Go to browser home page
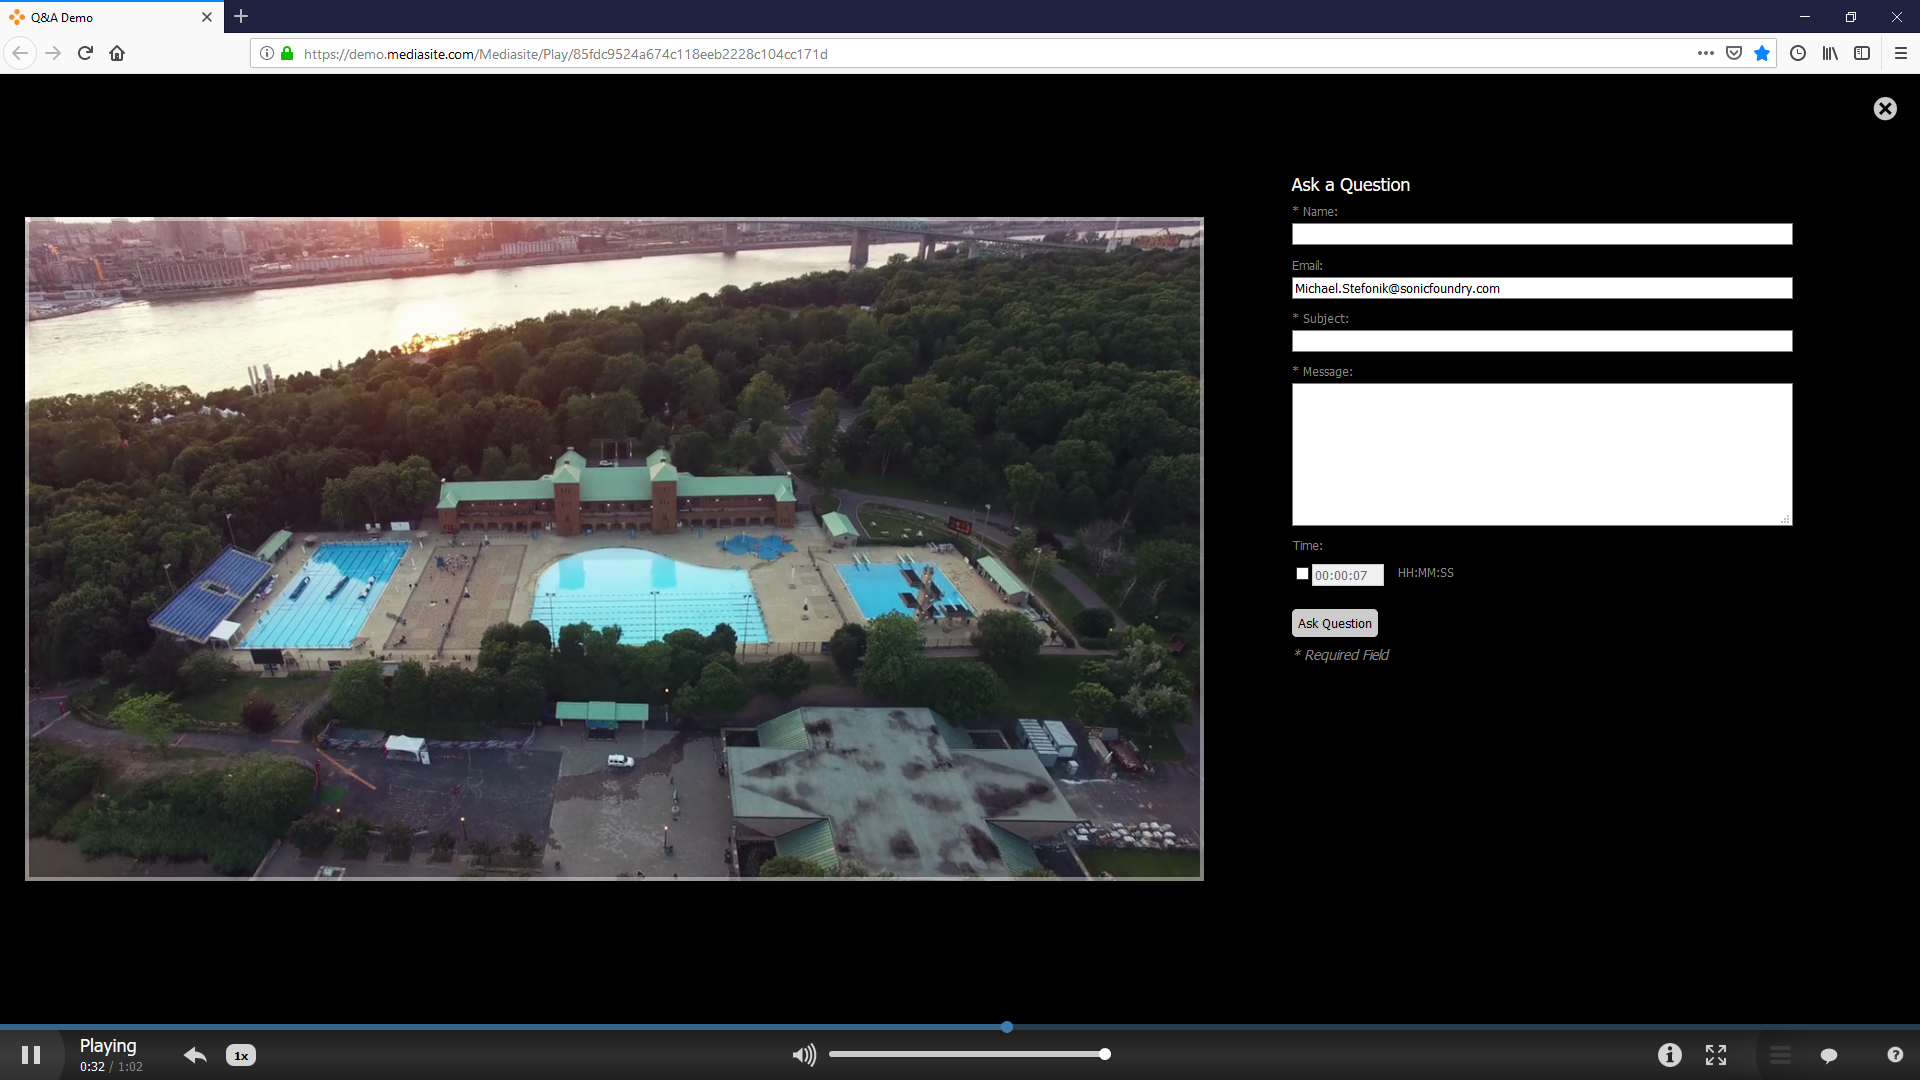Image resolution: width=1920 pixels, height=1080 pixels. [117, 53]
